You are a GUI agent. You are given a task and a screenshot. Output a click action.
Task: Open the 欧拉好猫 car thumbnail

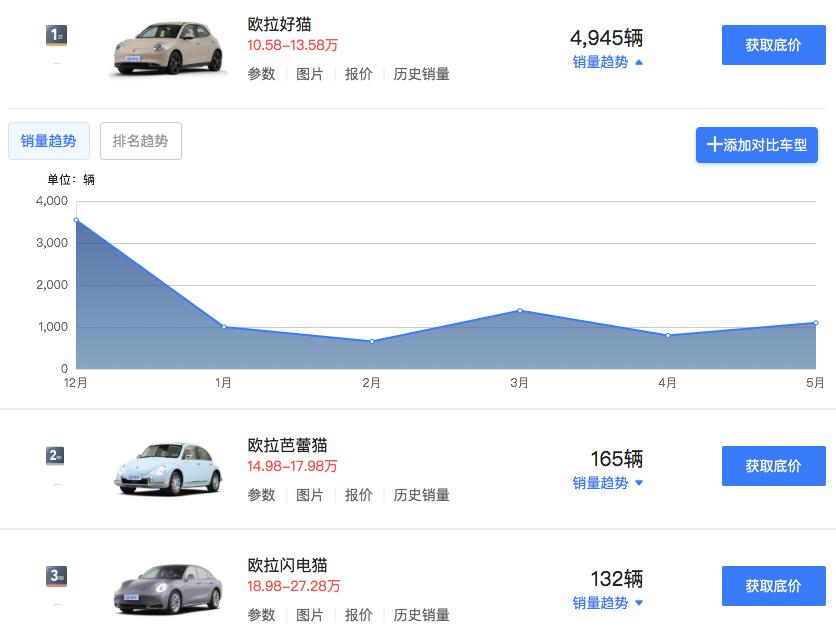click(x=168, y=49)
